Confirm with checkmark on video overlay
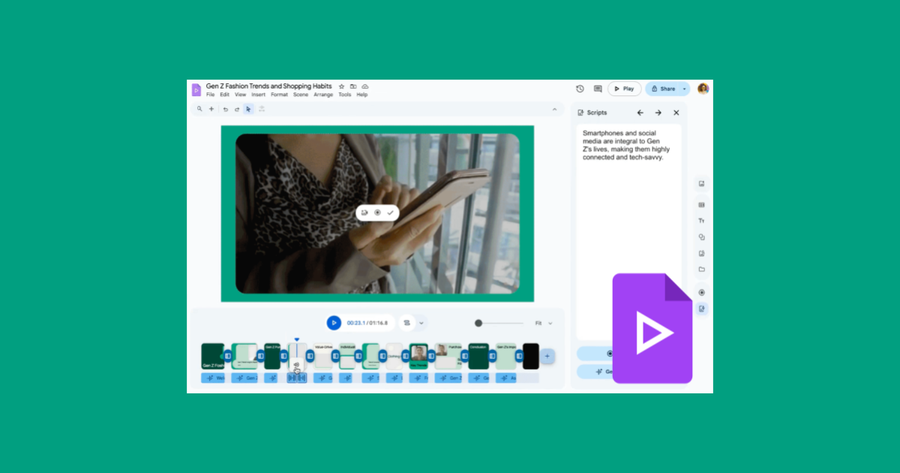This screenshot has width=900, height=473. click(x=390, y=213)
